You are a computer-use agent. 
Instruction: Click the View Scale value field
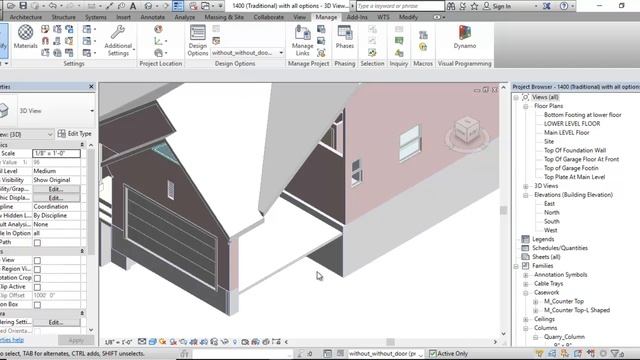click(x=56, y=153)
